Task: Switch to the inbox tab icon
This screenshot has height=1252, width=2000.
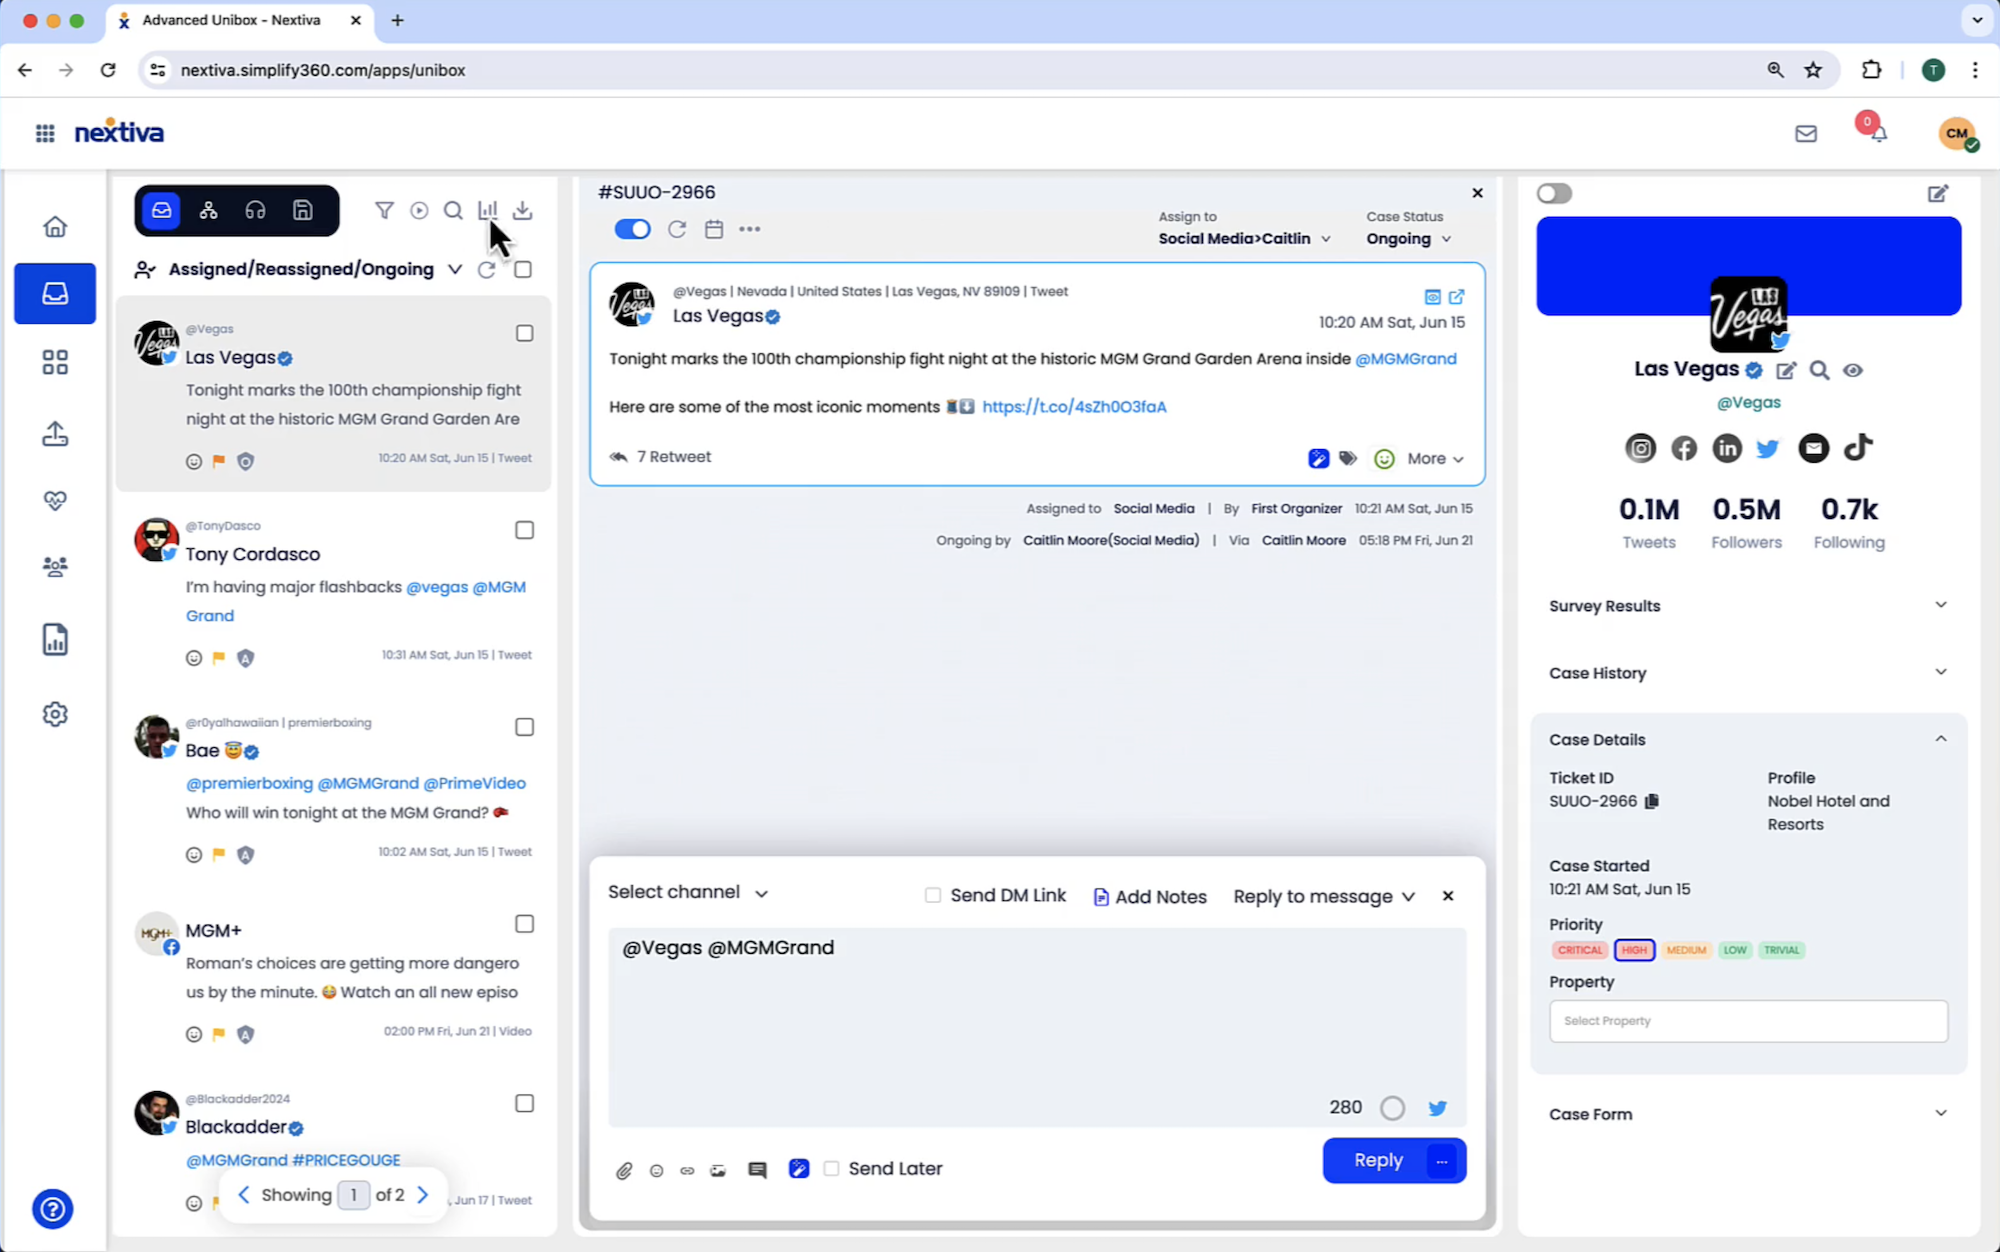Action: point(161,210)
